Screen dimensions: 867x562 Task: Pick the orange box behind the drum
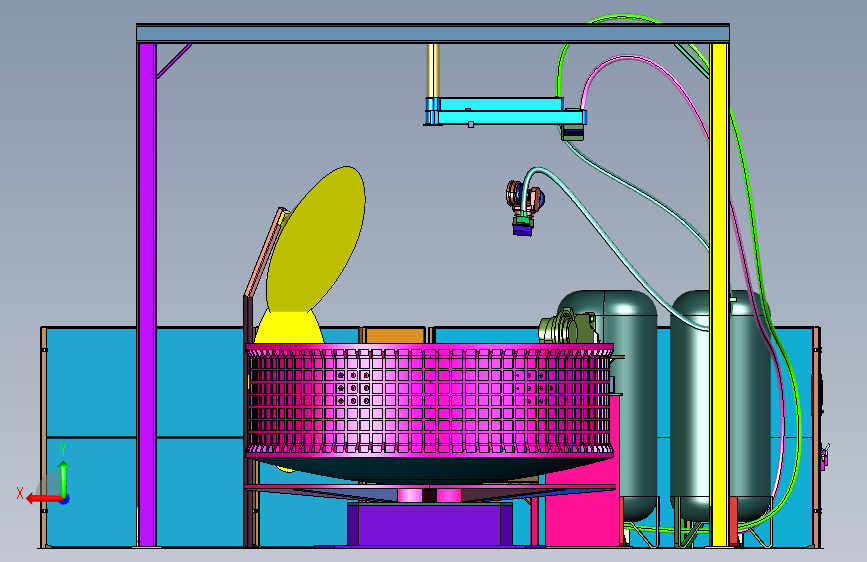pos(395,335)
